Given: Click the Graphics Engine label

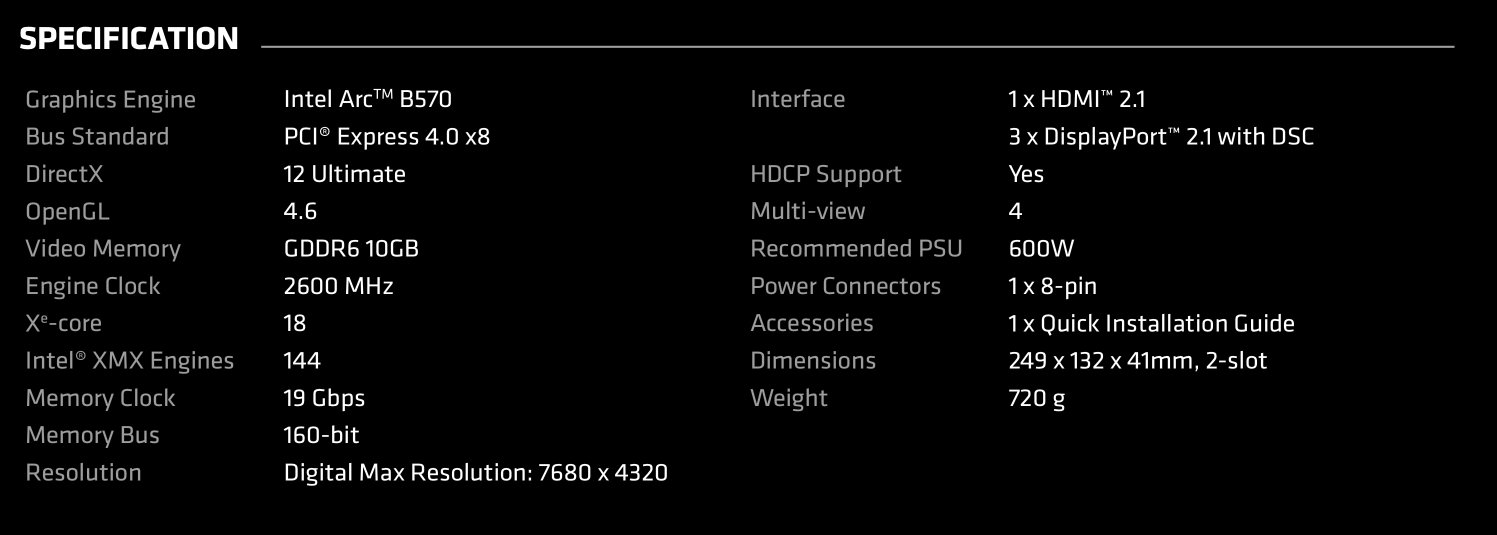Looking at the screenshot, I should coord(110,100).
